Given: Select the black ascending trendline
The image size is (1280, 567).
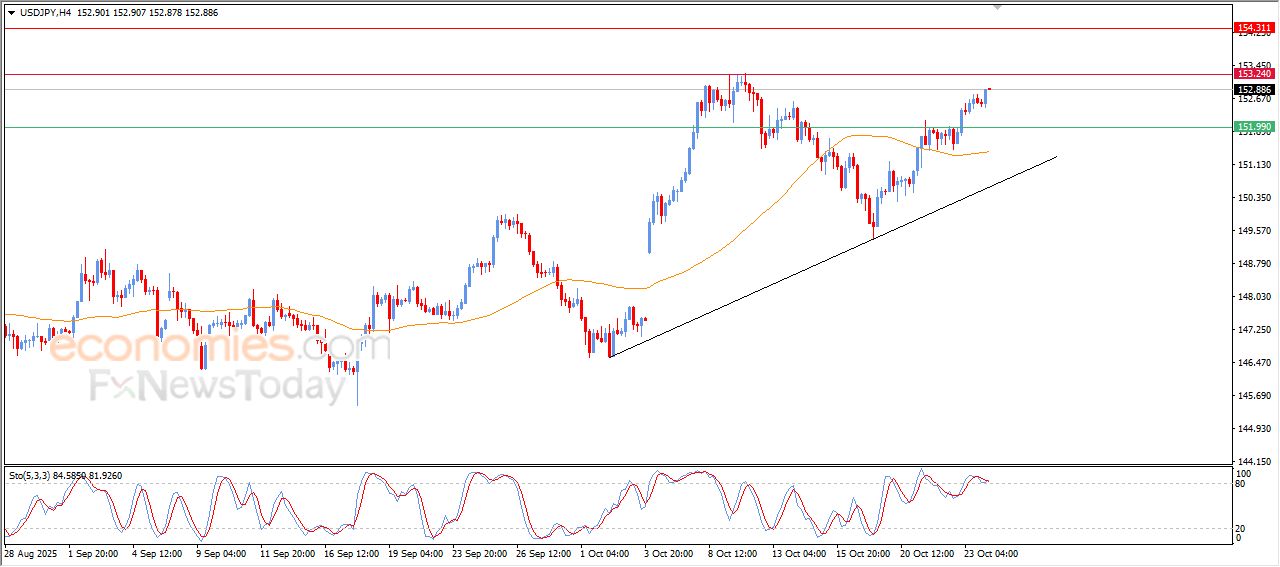Looking at the screenshot, I should click(x=830, y=259).
